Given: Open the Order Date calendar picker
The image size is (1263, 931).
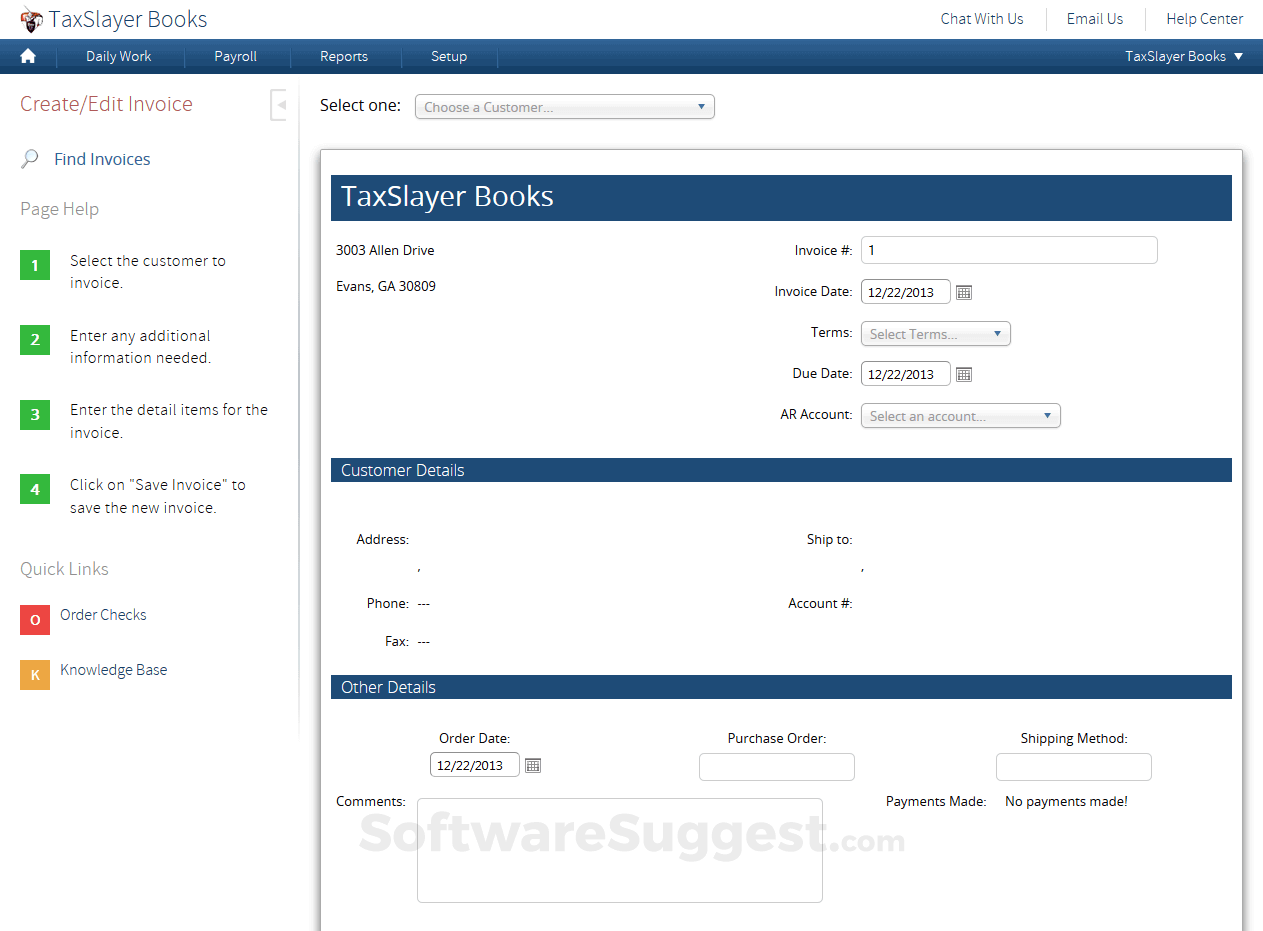Looking at the screenshot, I should [532, 764].
